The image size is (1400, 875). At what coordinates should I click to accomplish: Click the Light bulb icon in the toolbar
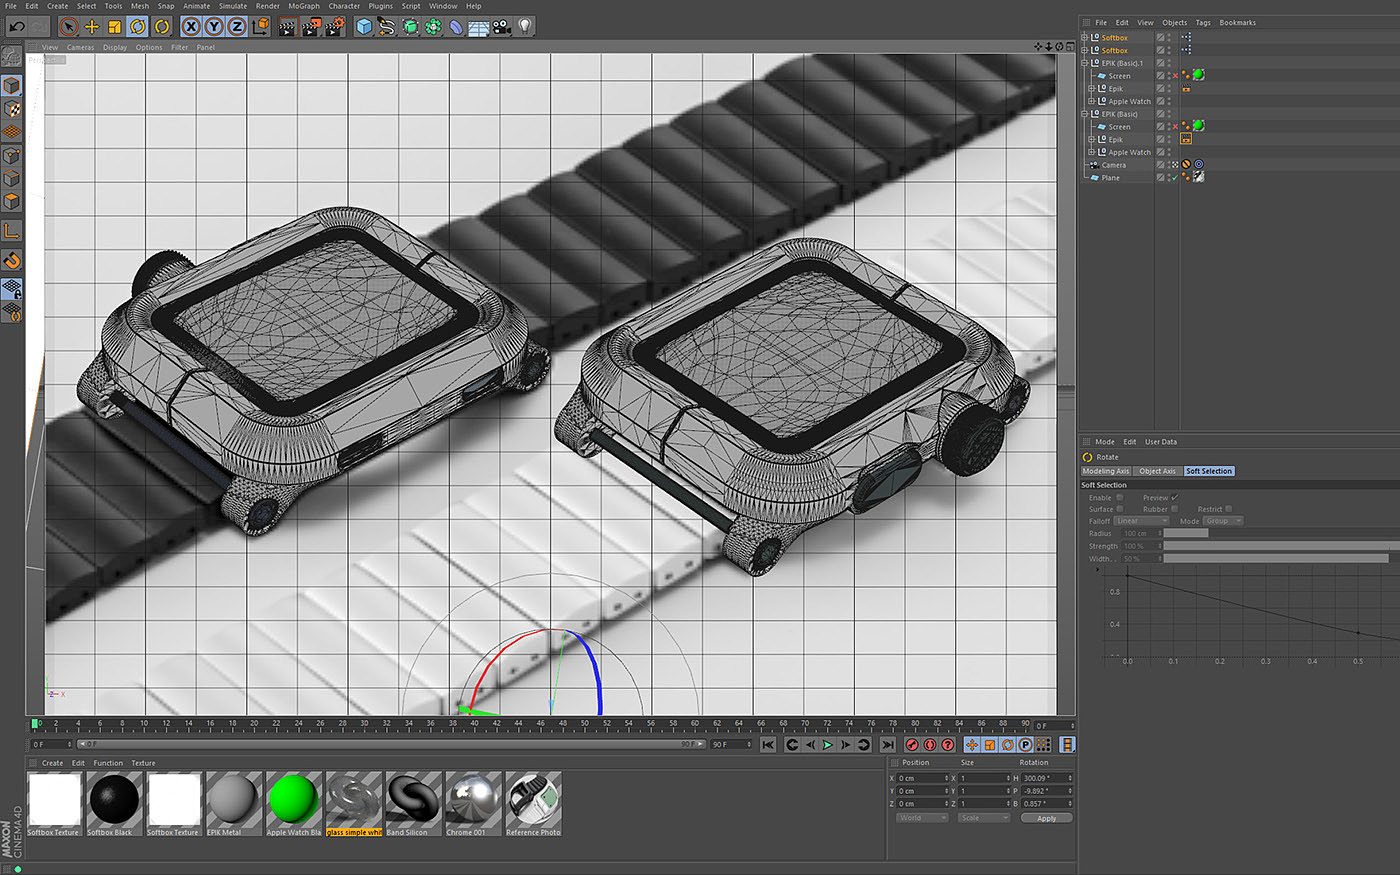click(x=525, y=27)
